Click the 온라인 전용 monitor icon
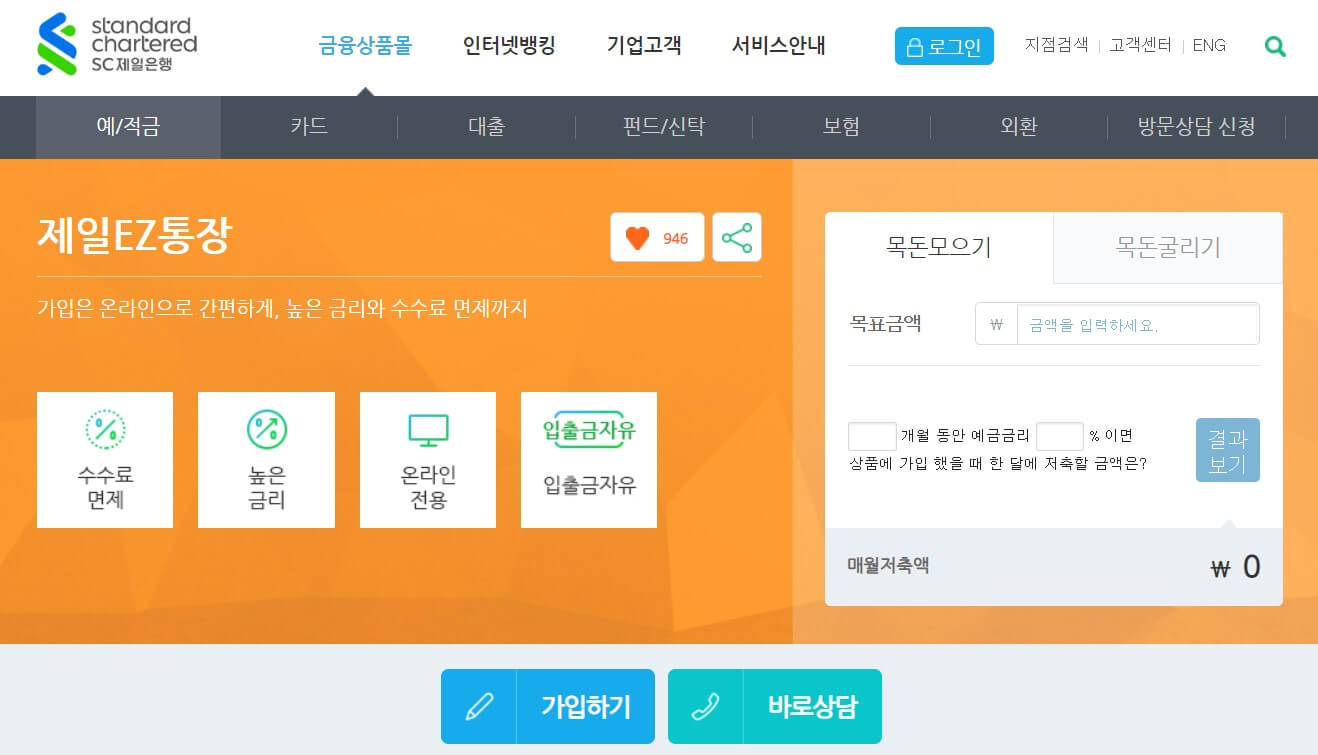1318x755 pixels. (x=428, y=431)
